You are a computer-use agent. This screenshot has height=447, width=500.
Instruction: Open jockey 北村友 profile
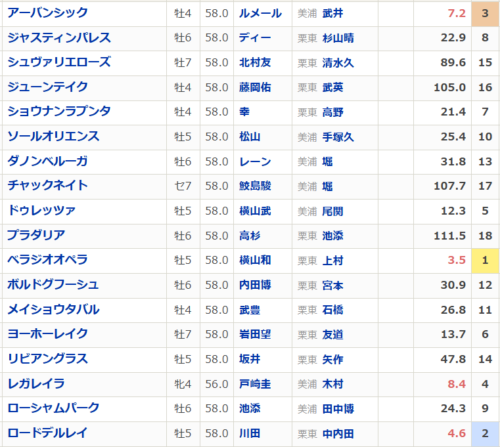[255, 62]
